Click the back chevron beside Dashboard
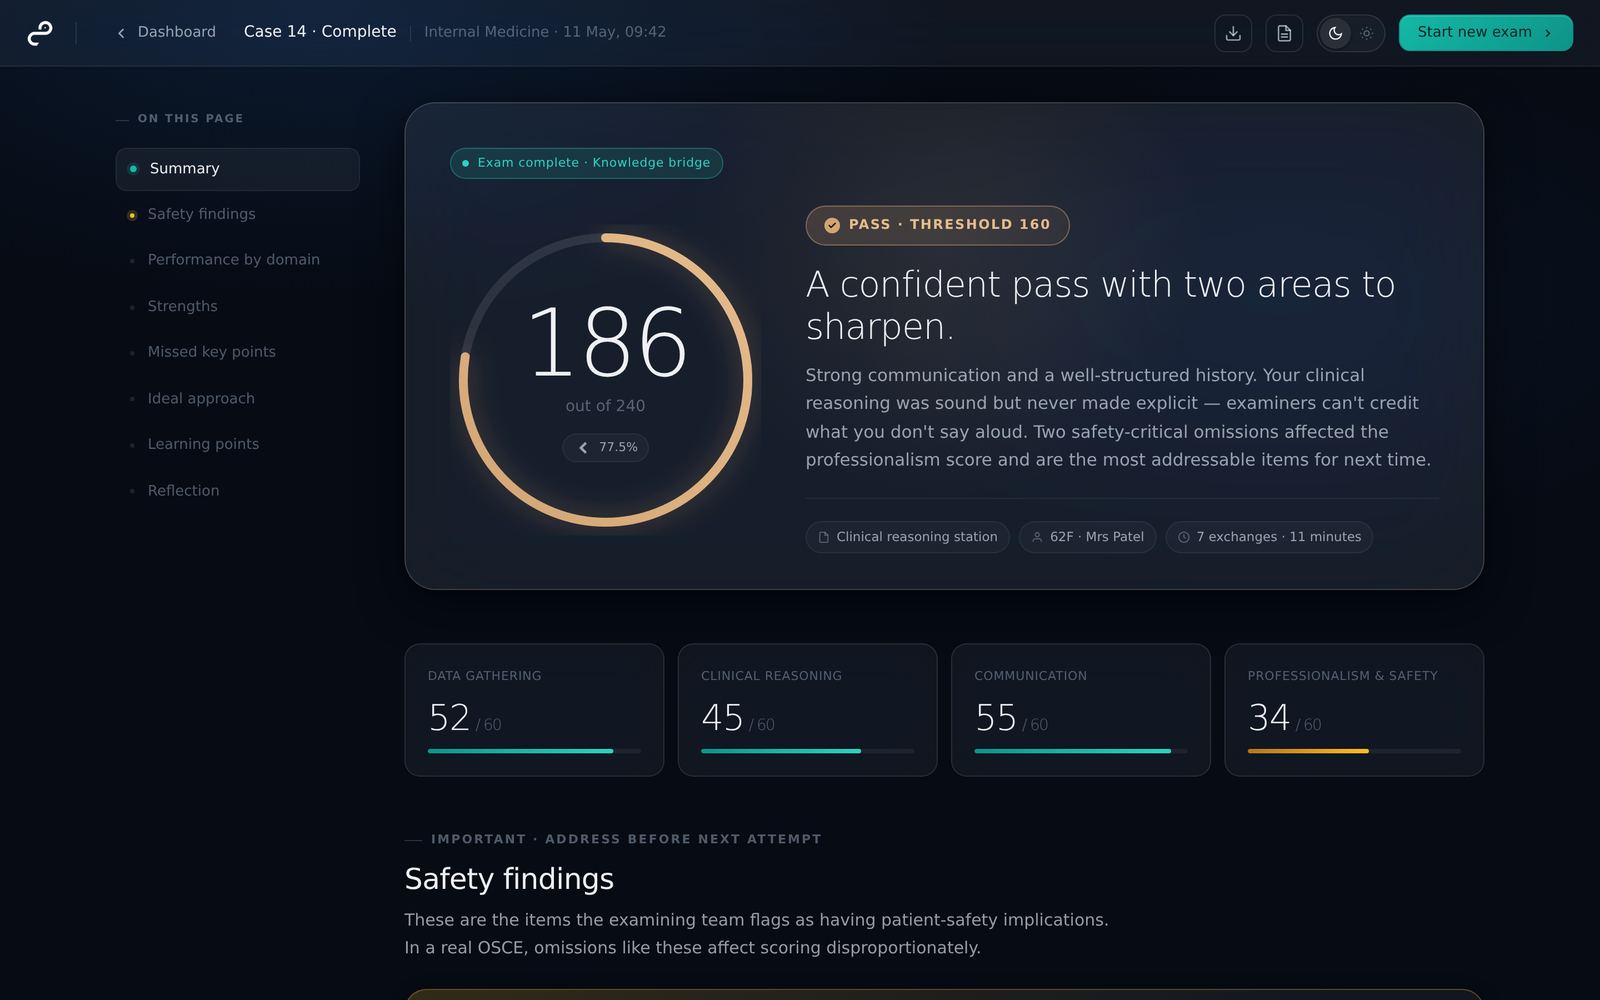This screenshot has width=1600, height=1000. pos(121,33)
